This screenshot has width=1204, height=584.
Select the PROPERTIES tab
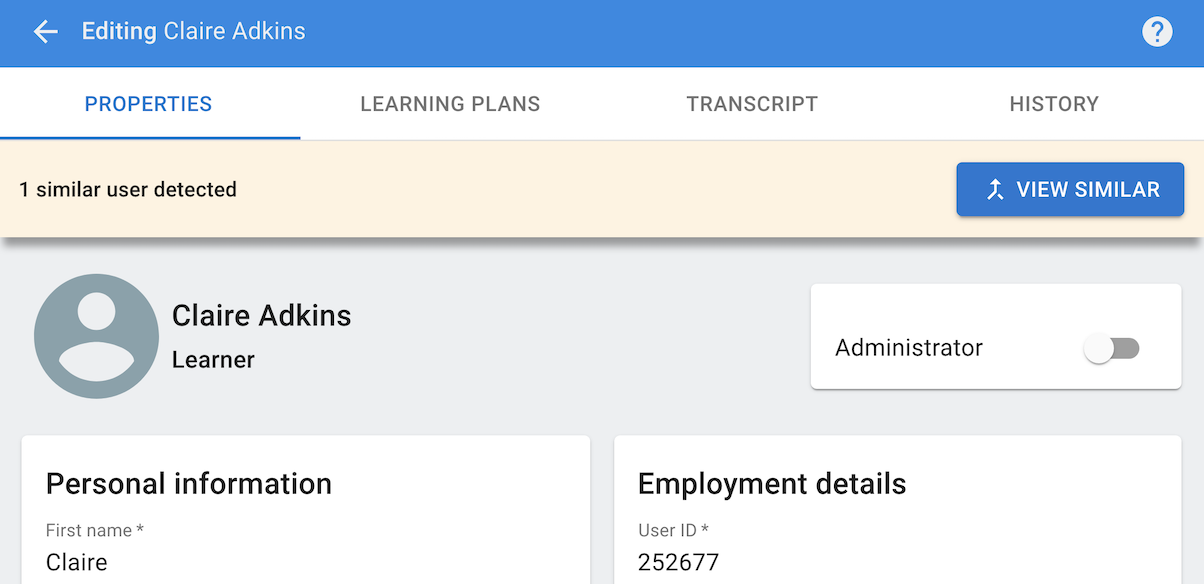[x=148, y=103]
